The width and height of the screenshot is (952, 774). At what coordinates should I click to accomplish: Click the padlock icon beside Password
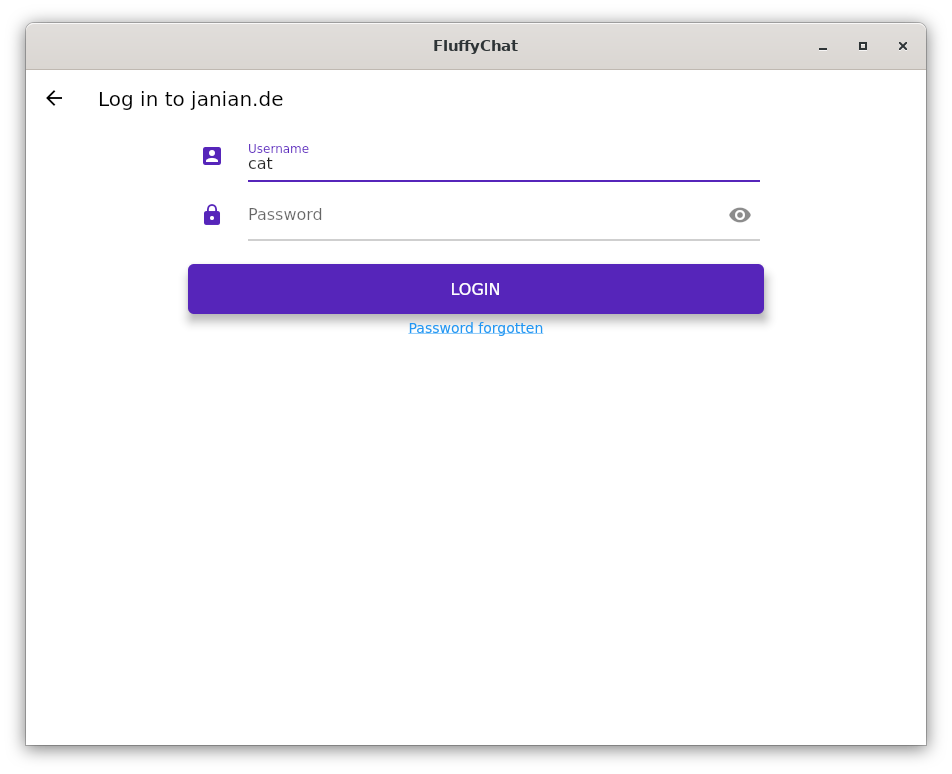pos(212,215)
